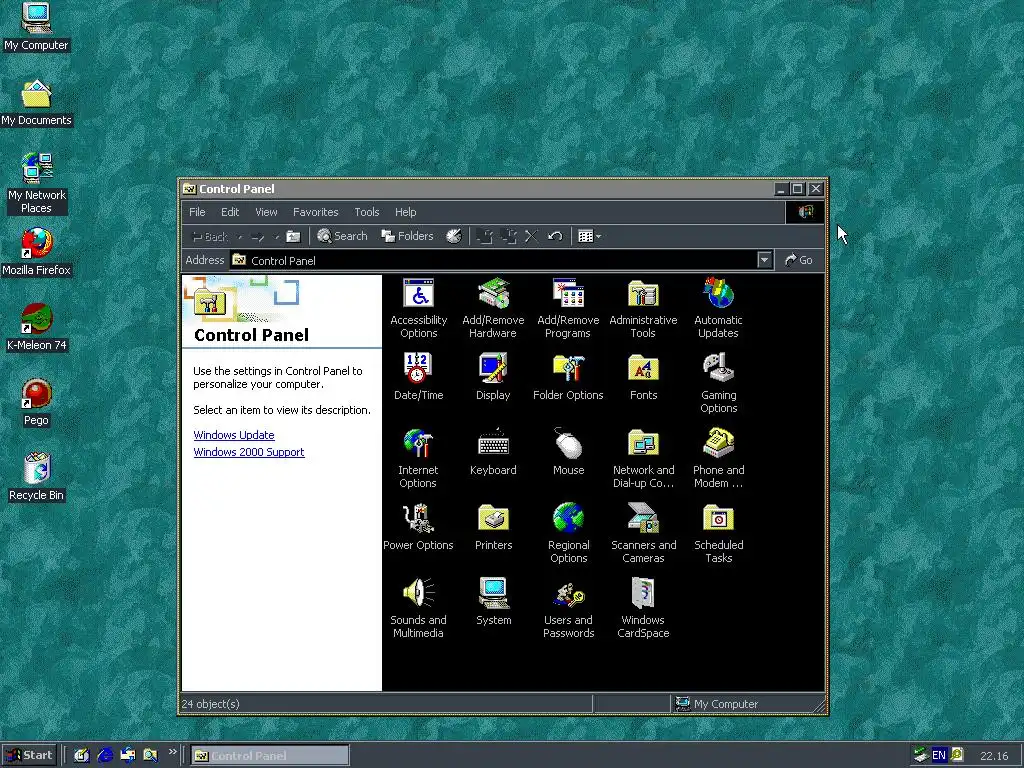The image size is (1024, 768).
Task: Click the EN language indicator
Action: coord(938,756)
